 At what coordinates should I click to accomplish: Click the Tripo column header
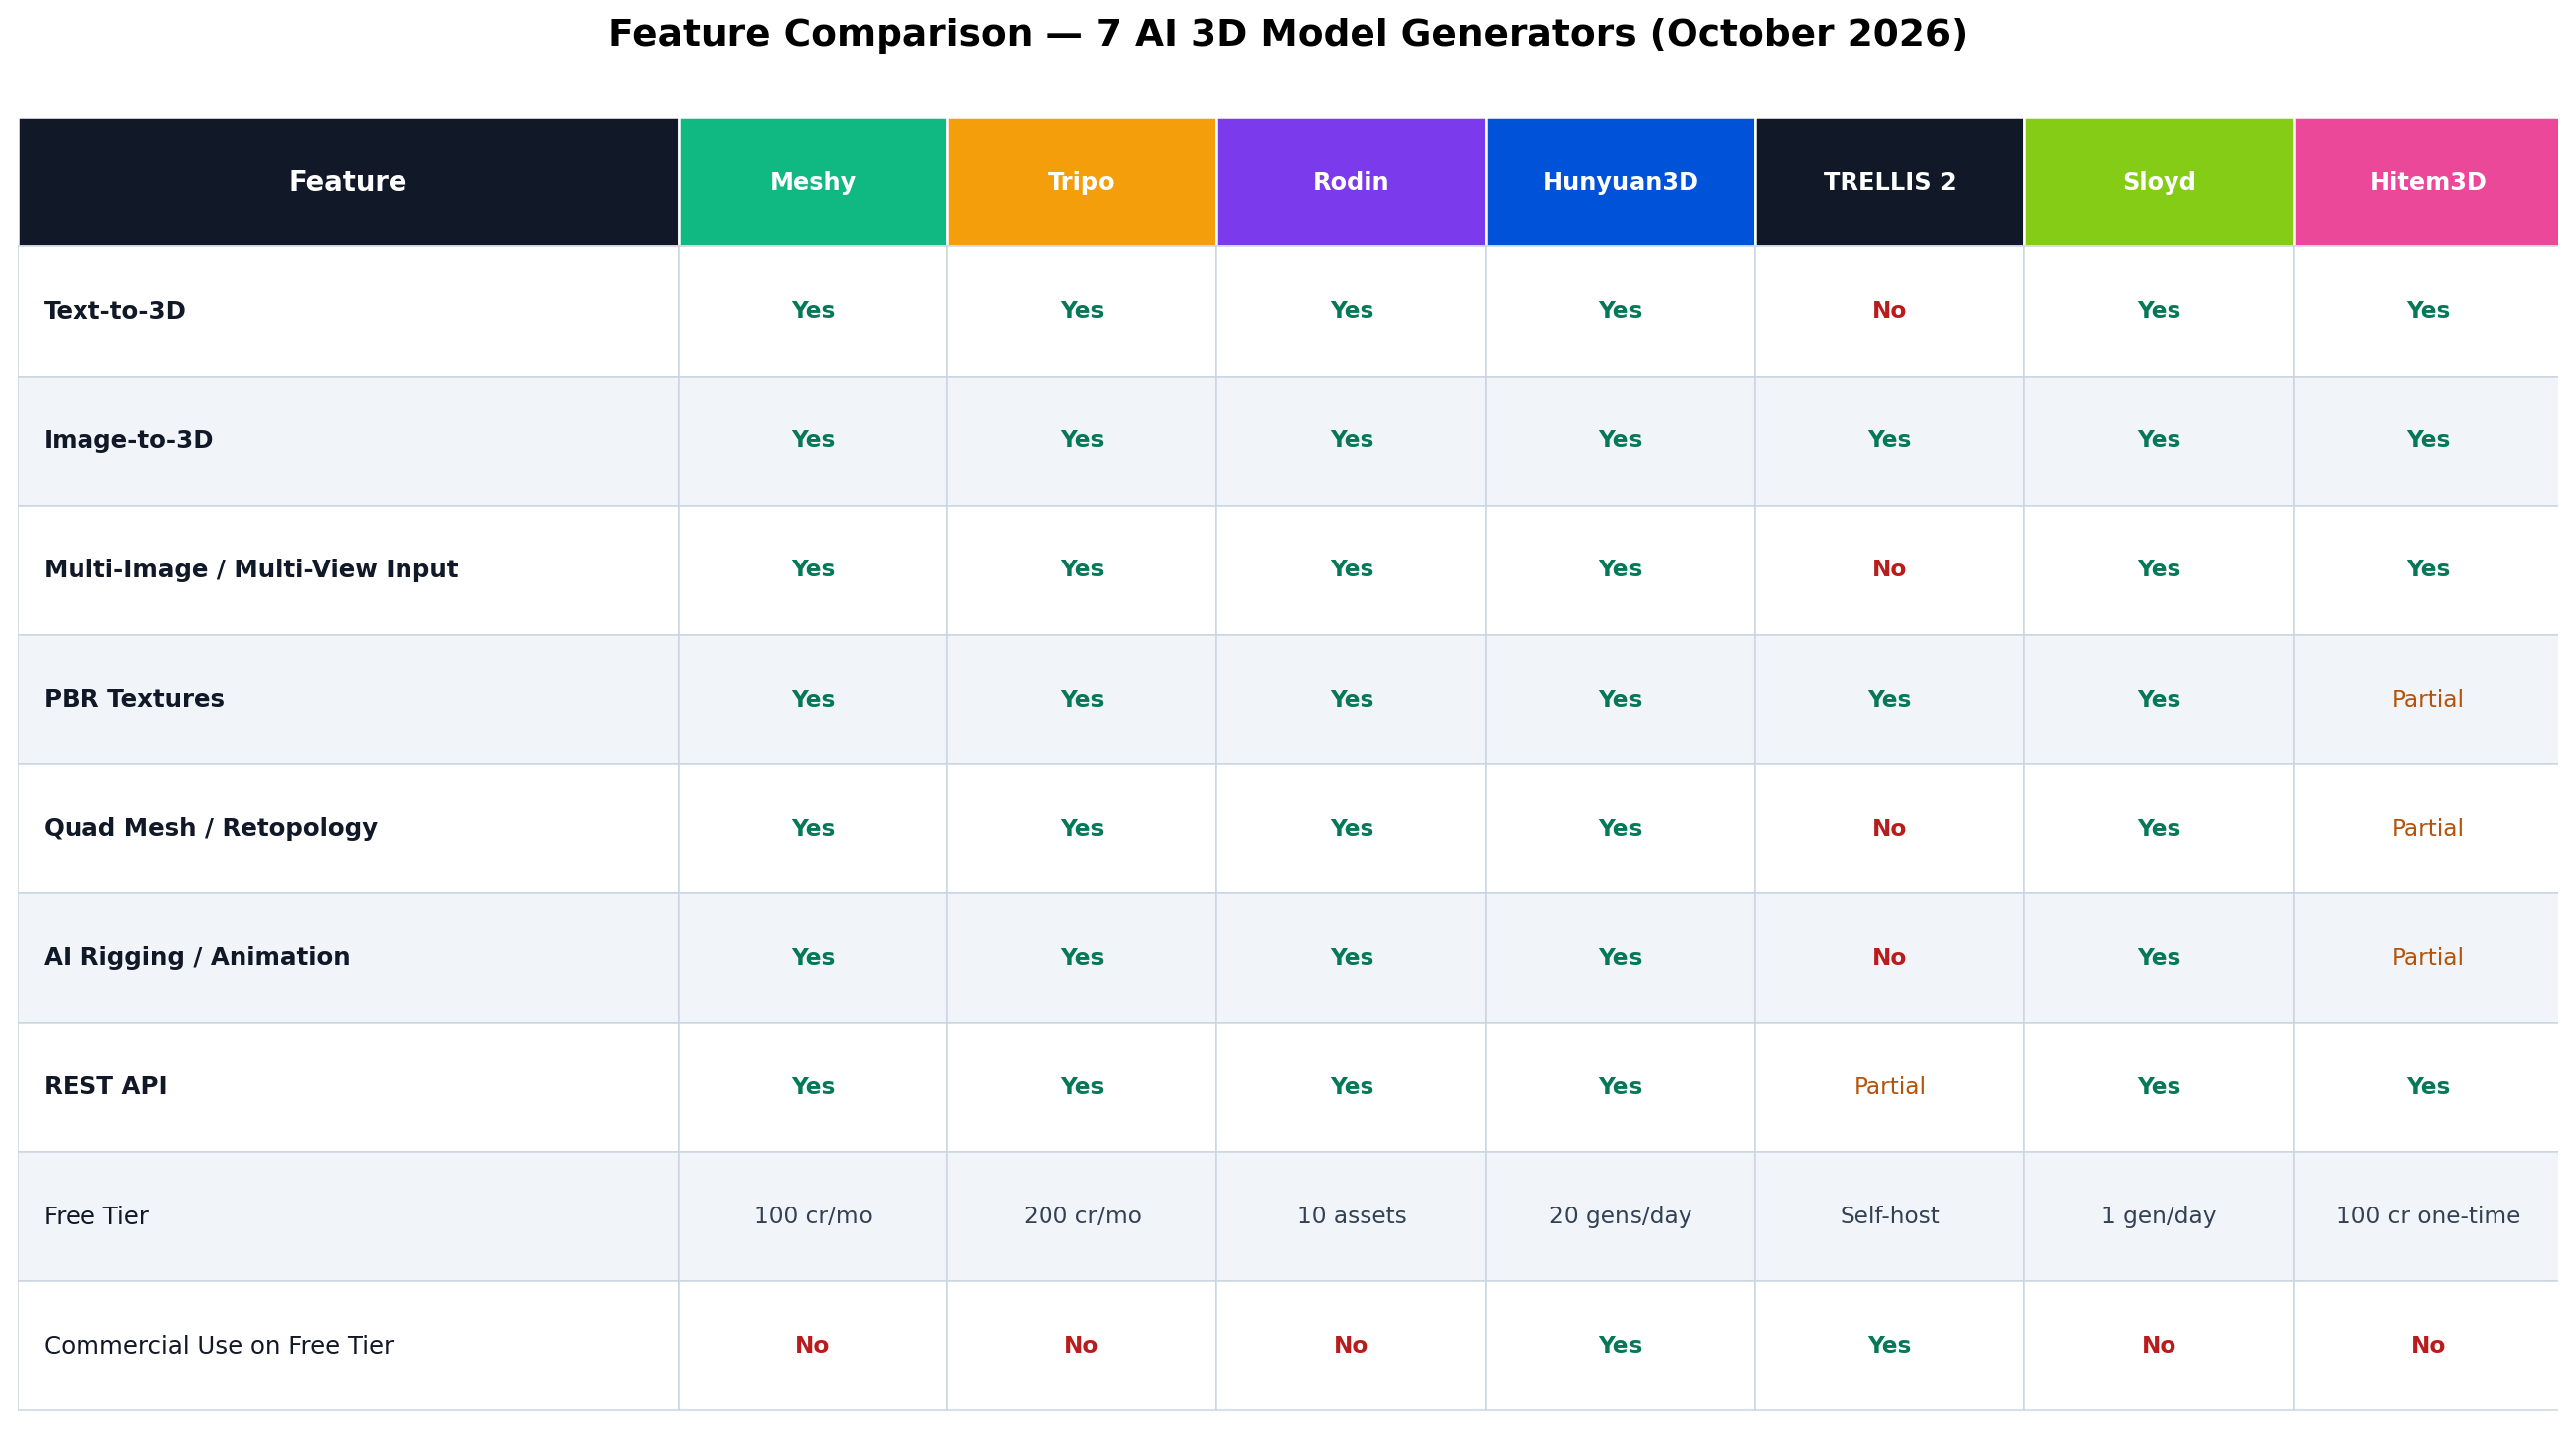pos(1081,182)
